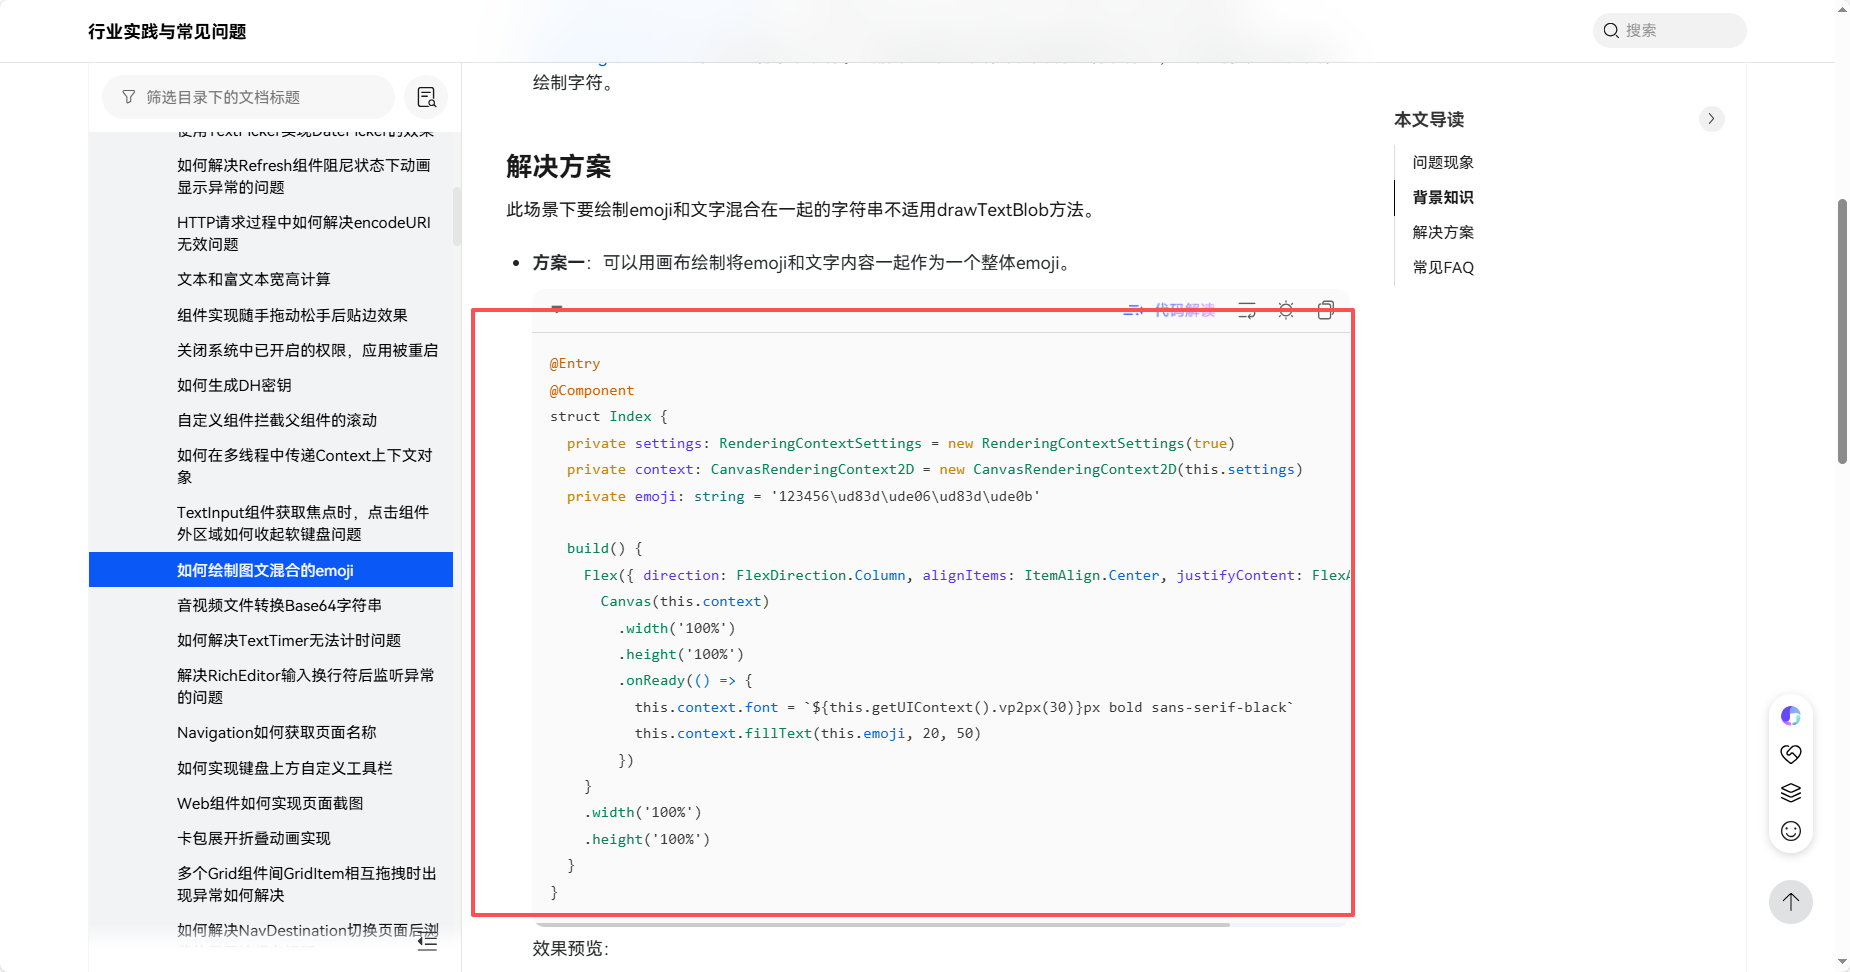Toggle the code block light/dark theme

pos(1286,310)
